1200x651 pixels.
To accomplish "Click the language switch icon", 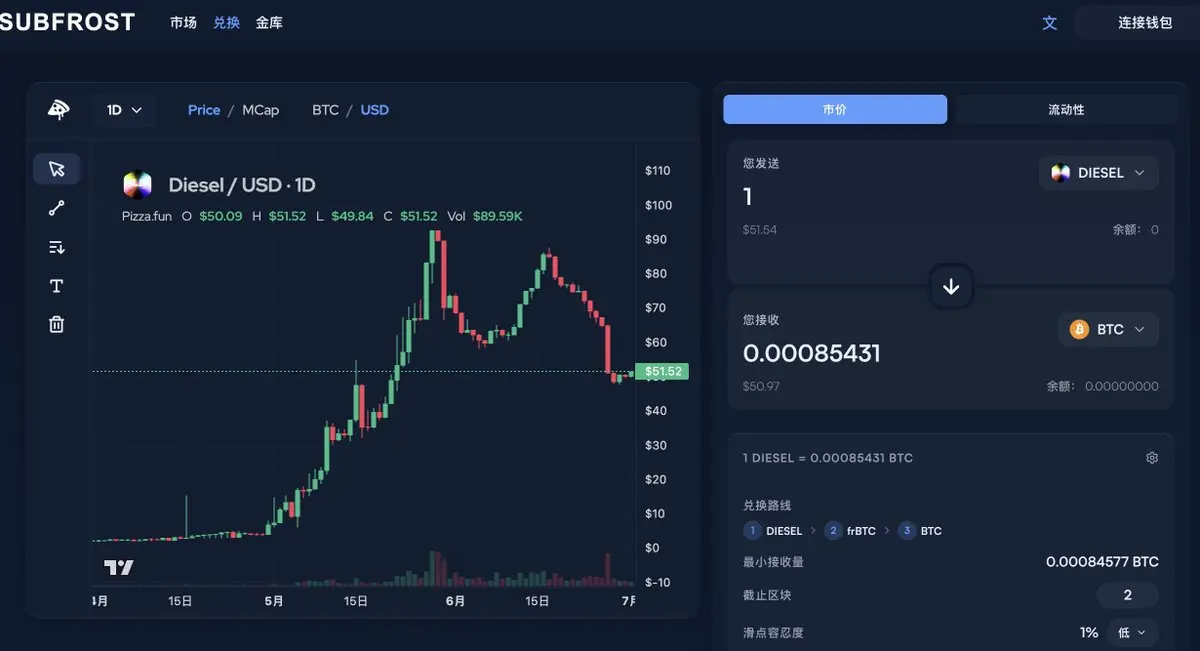I will 1050,22.
